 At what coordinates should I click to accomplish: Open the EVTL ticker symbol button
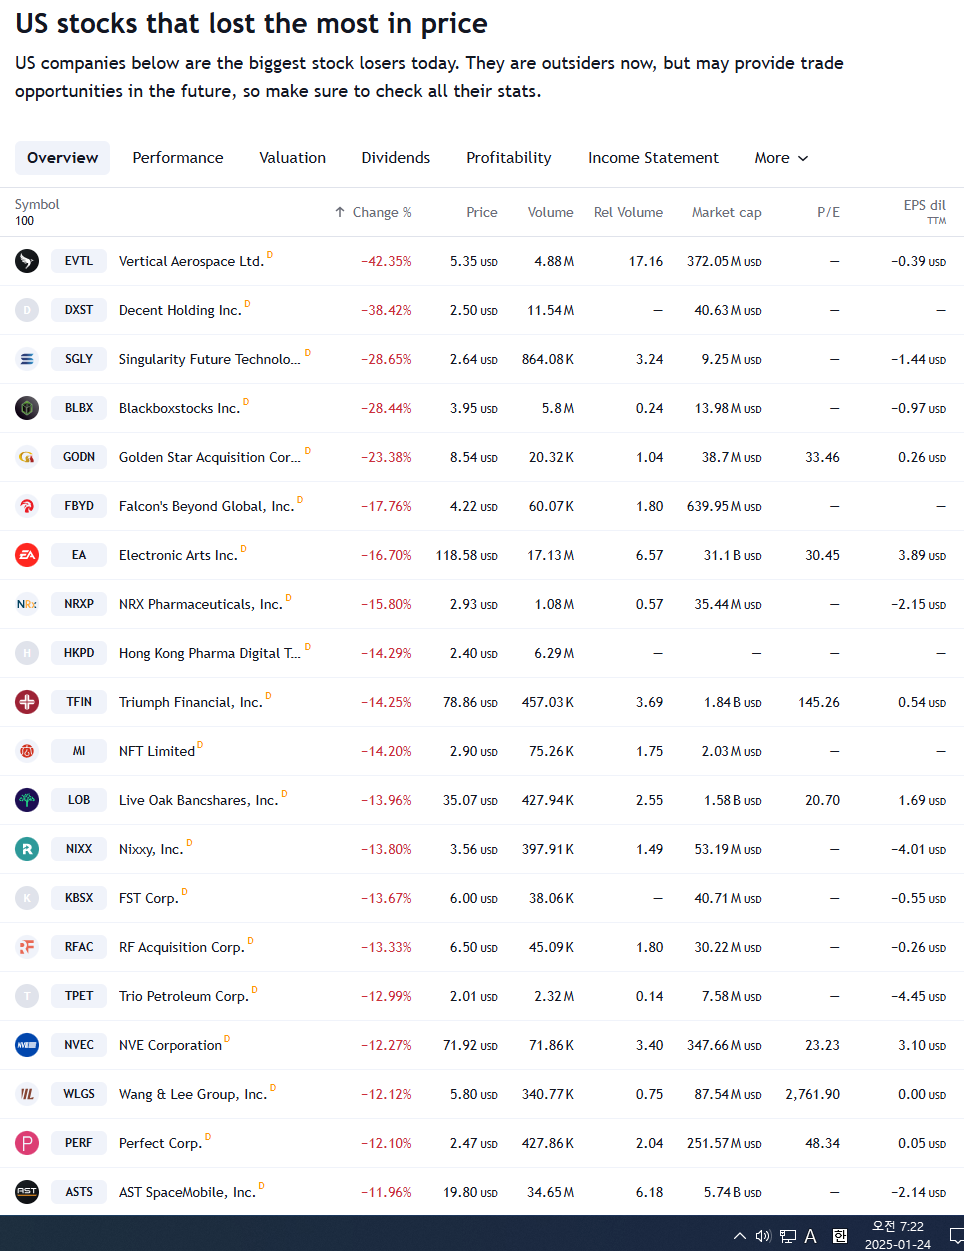79,261
